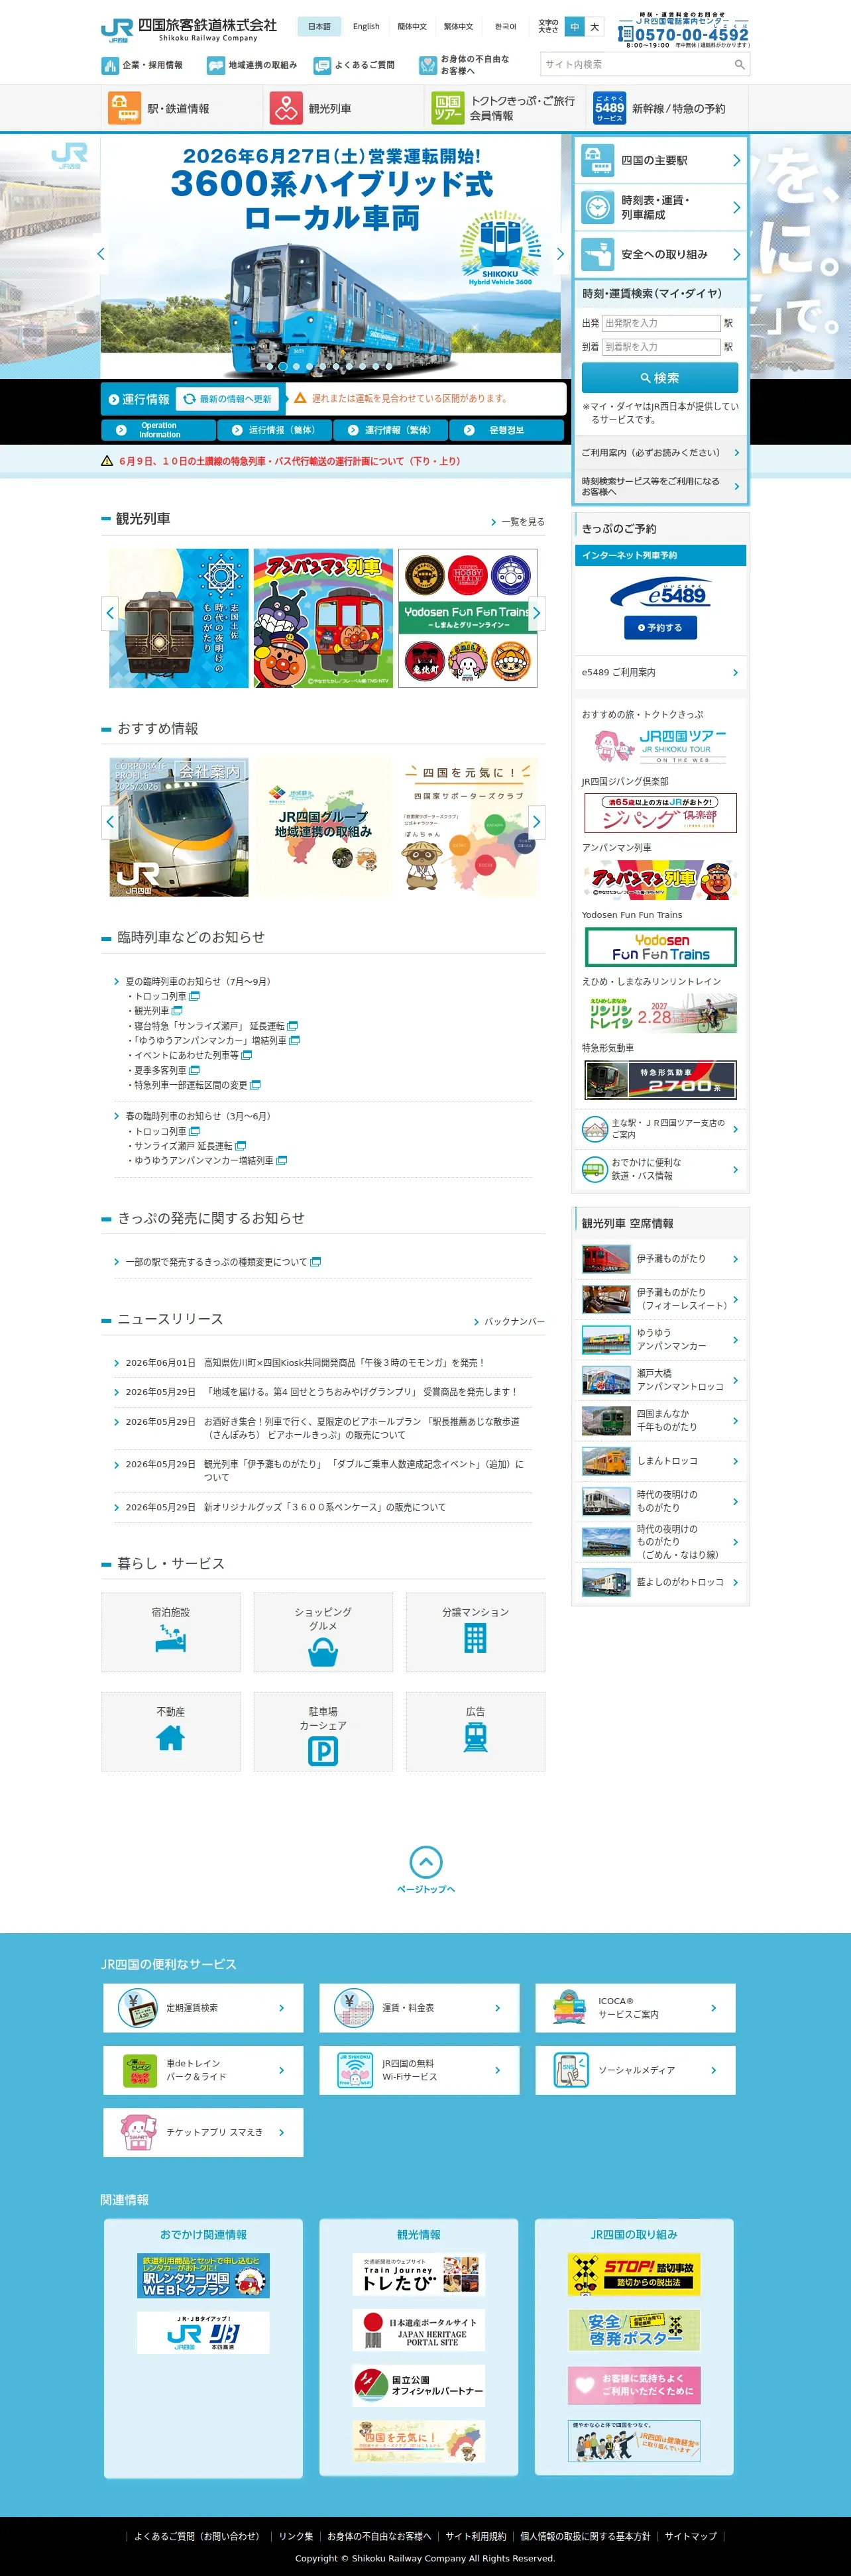Set font size to 大
This screenshot has height=2576, width=851.
594,27
